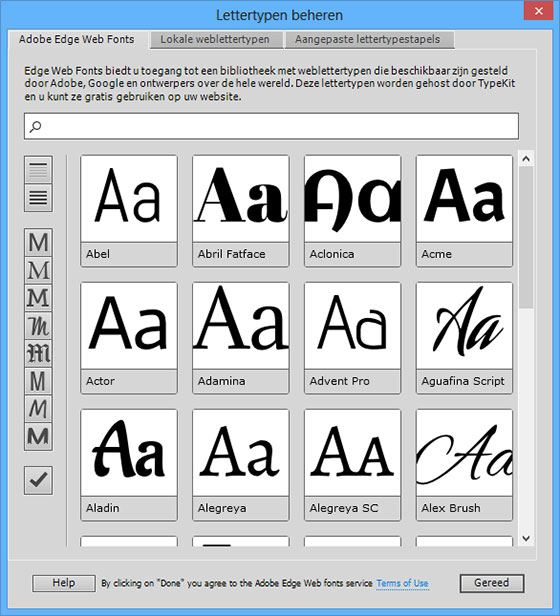Choose the Adamina font preview
560x616 pixels.
[x=241, y=337]
